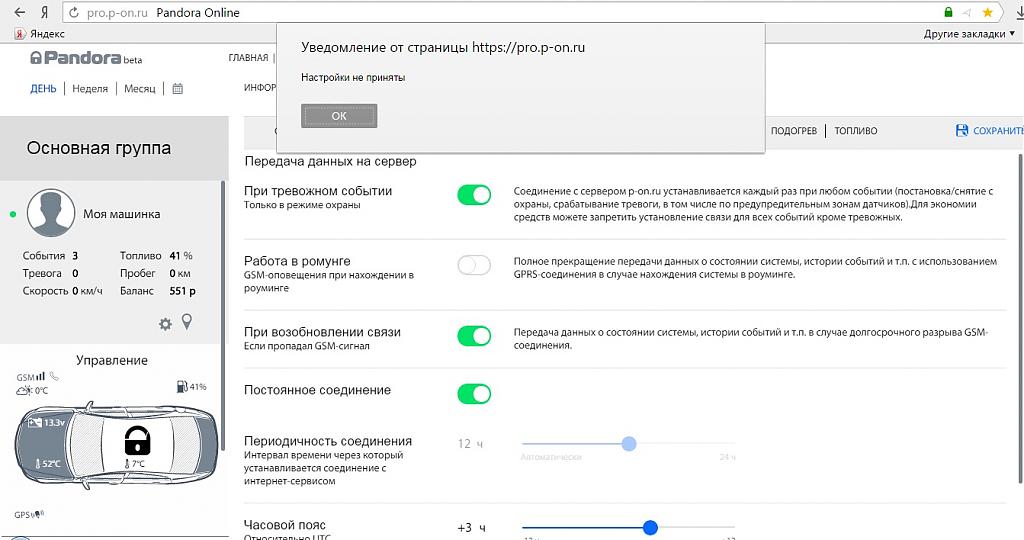Click the map location pin icon
Viewport: 1024px width, 540px height.
[x=186, y=322]
